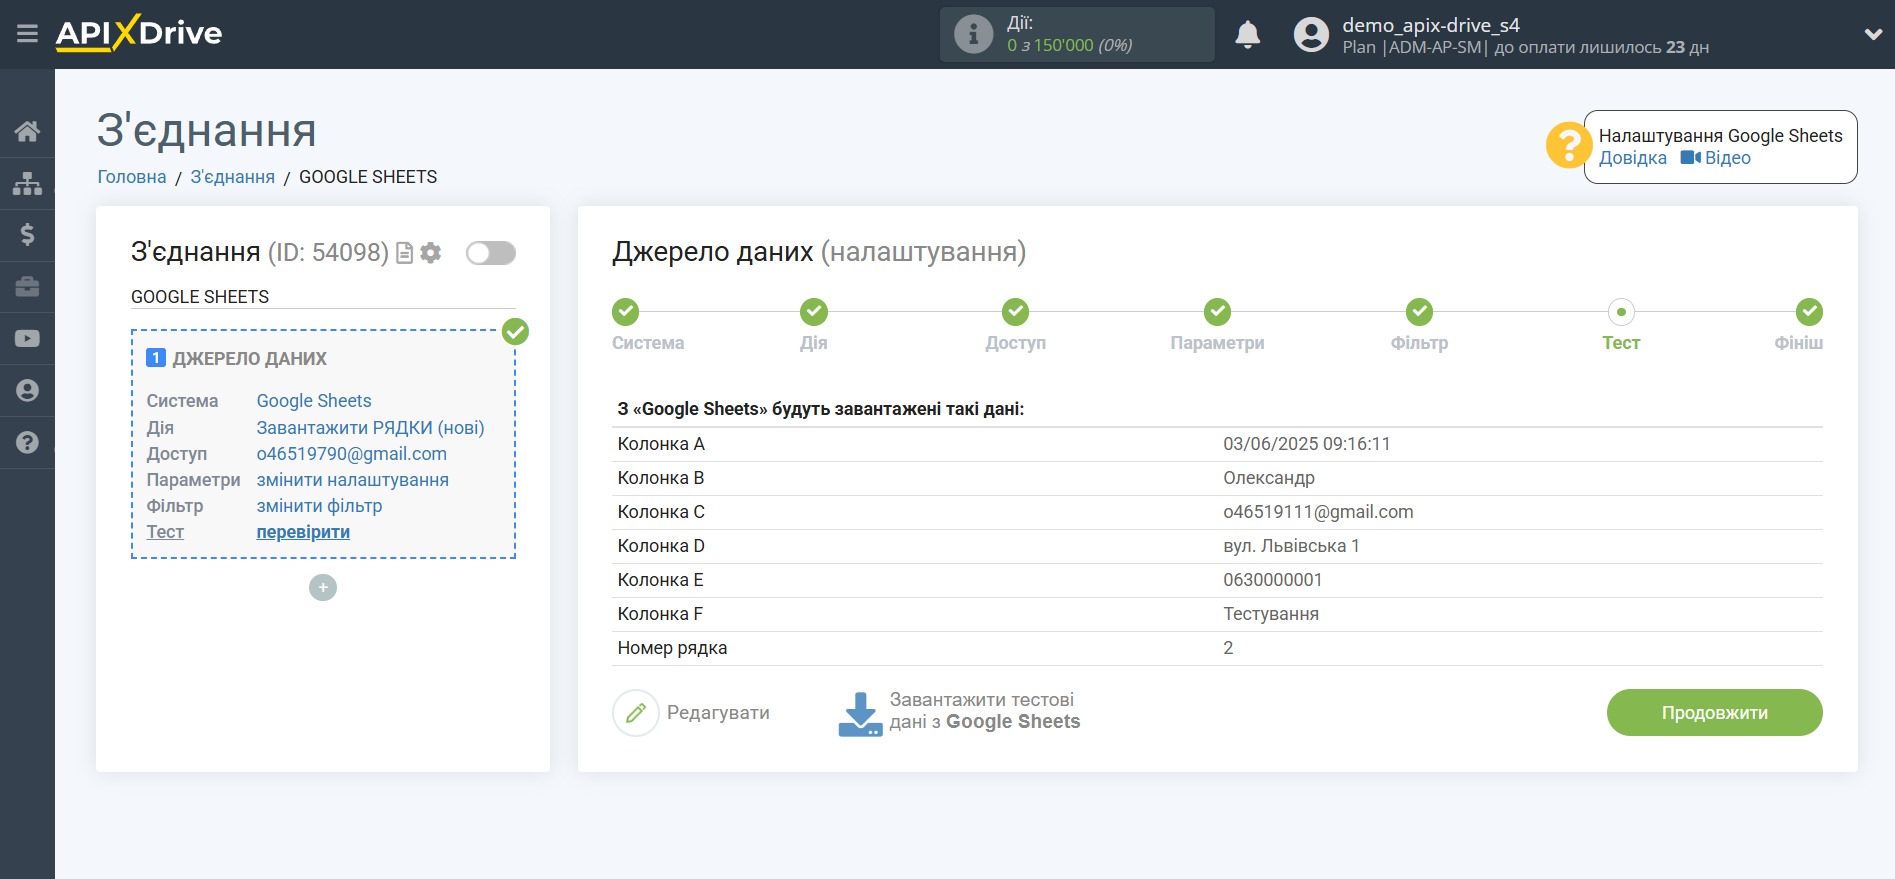This screenshot has width=1895, height=879.
Task: Click the date value 03/06/2025 09:16:11
Action: tap(1306, 444)
